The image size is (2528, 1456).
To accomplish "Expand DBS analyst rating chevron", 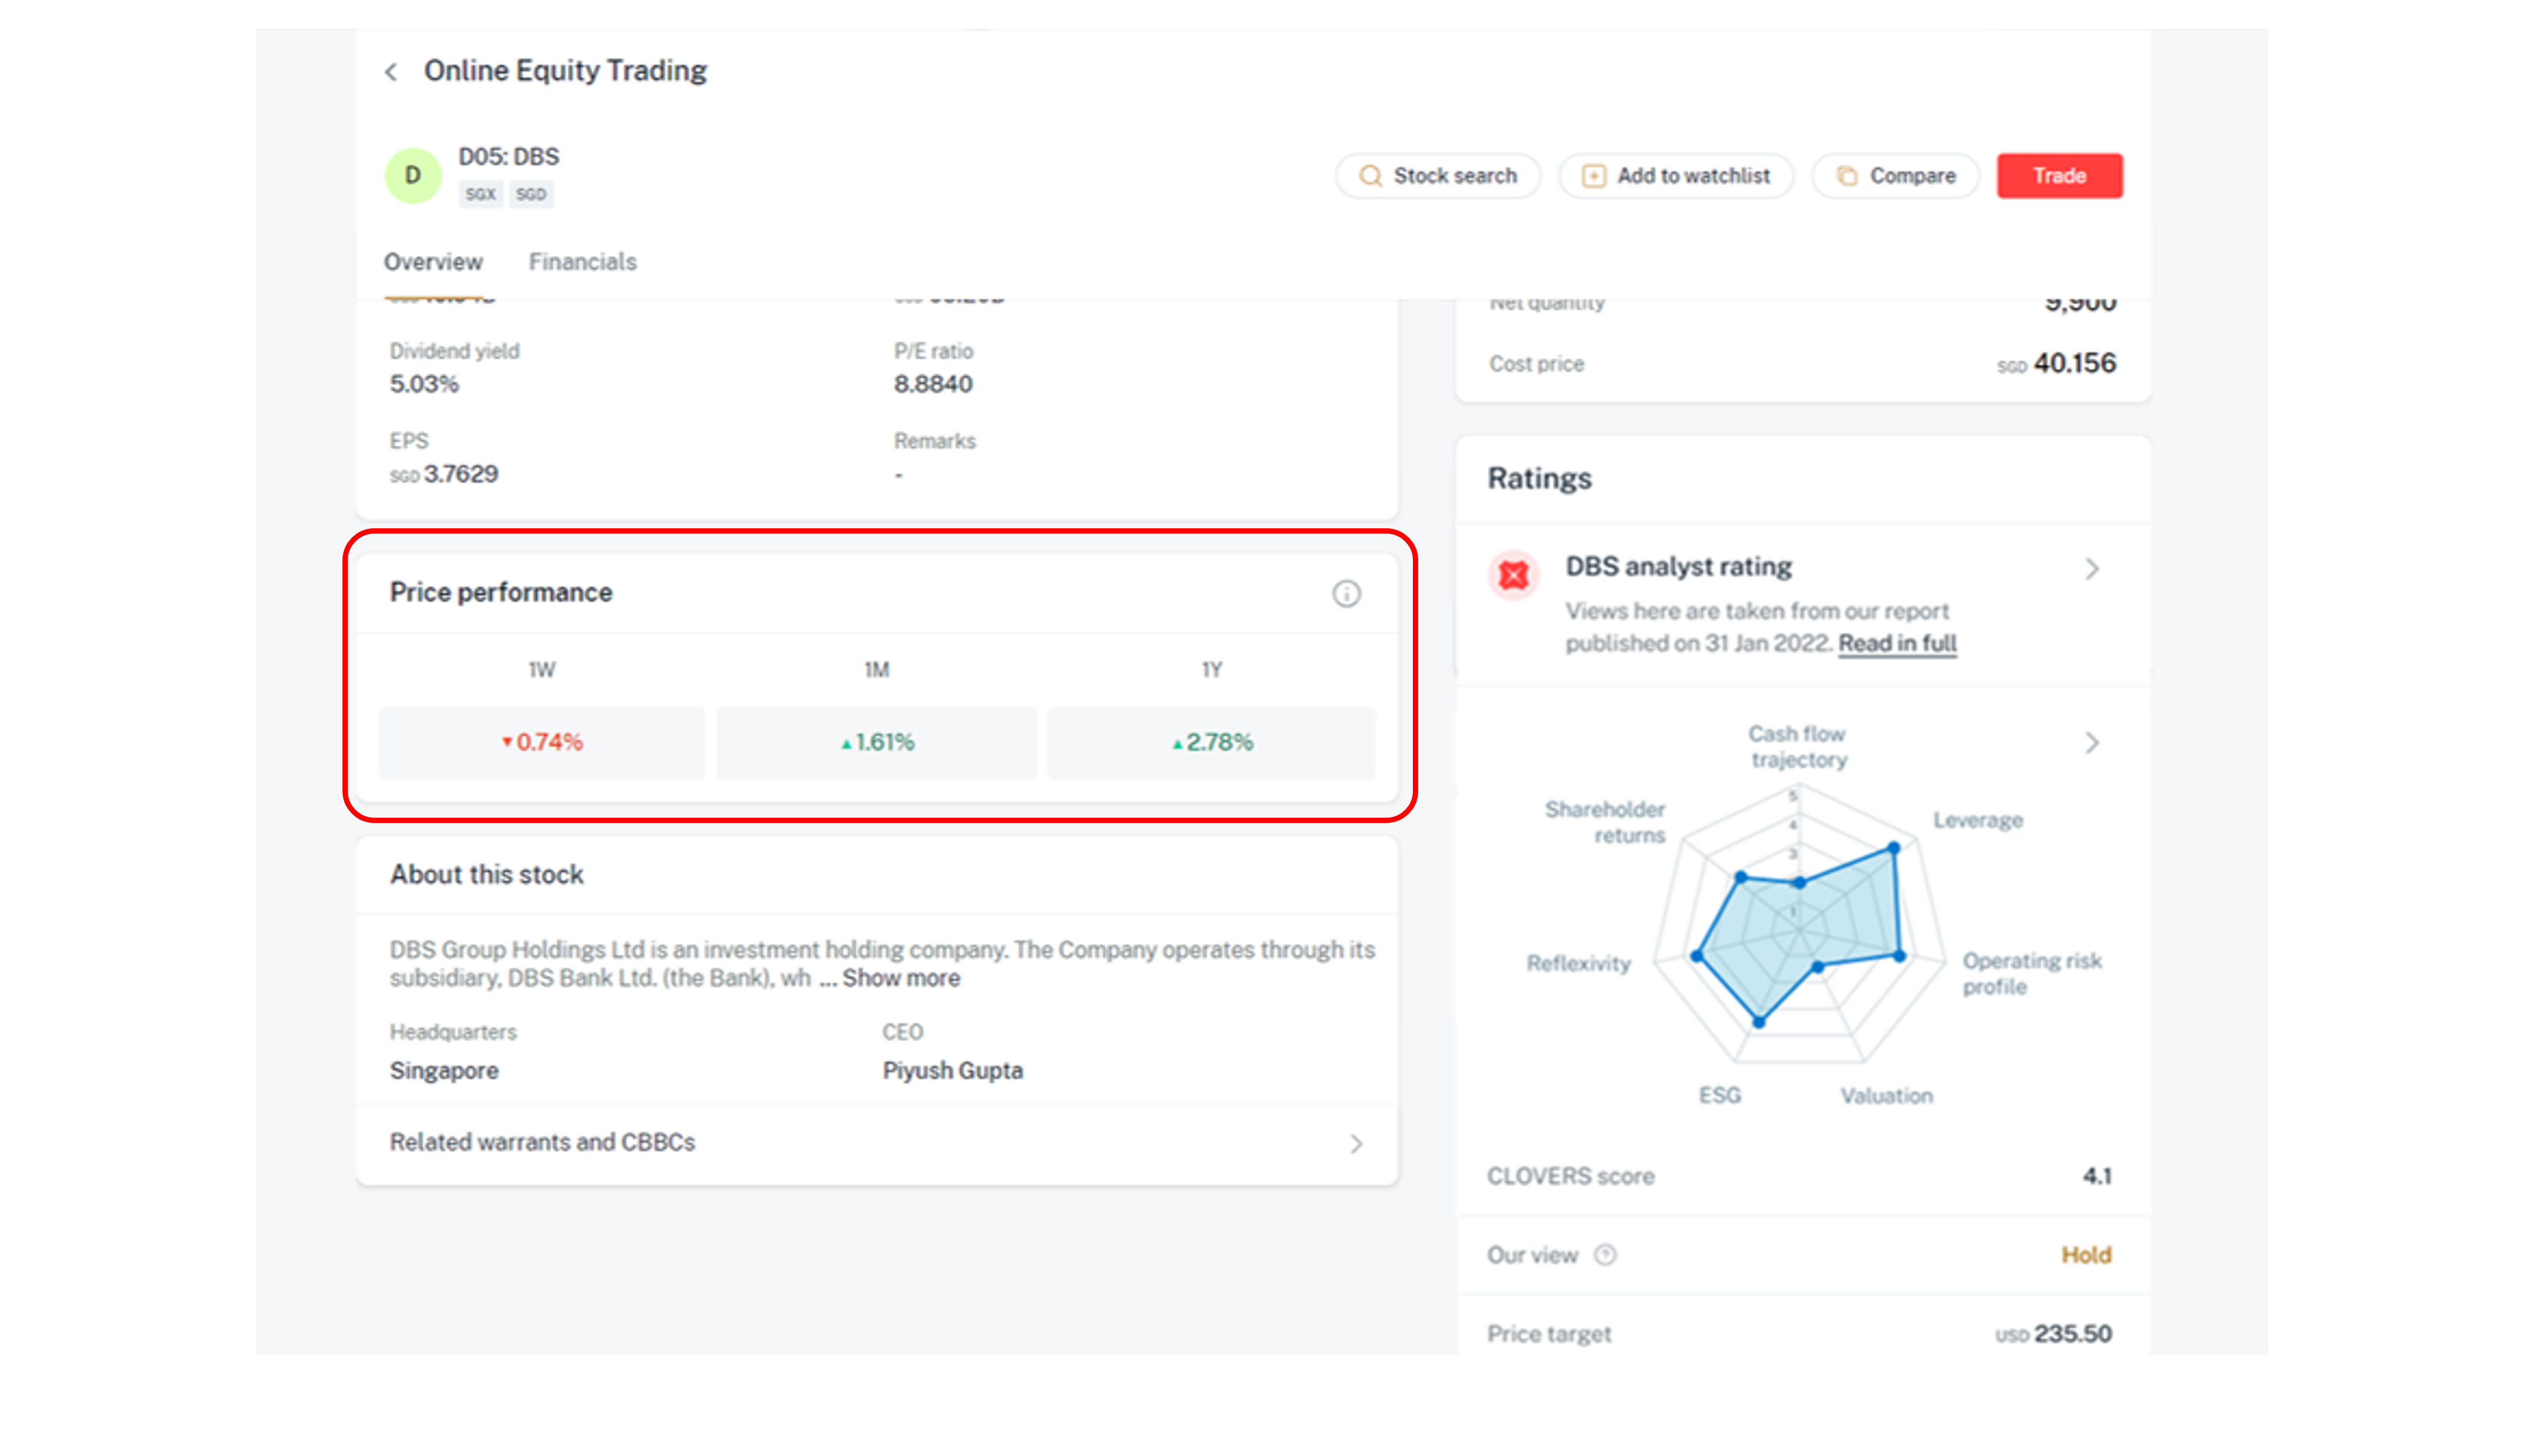I will coord(2092,569).
